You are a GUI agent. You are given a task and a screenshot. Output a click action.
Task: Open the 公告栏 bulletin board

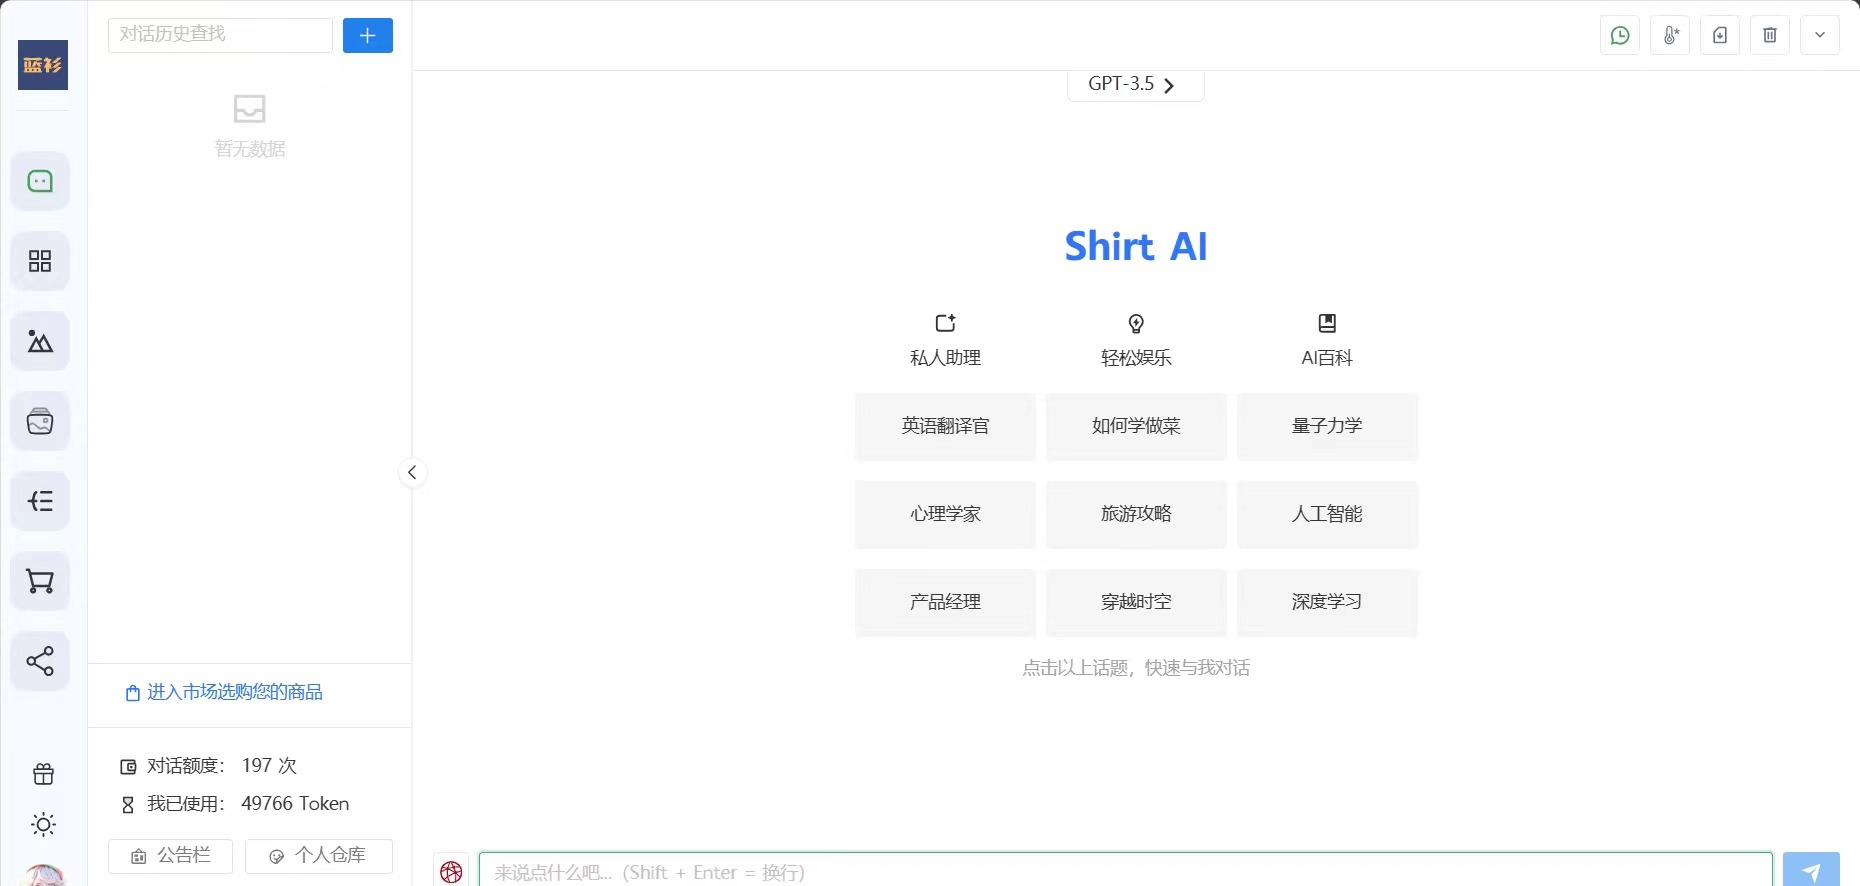[170, 856]
